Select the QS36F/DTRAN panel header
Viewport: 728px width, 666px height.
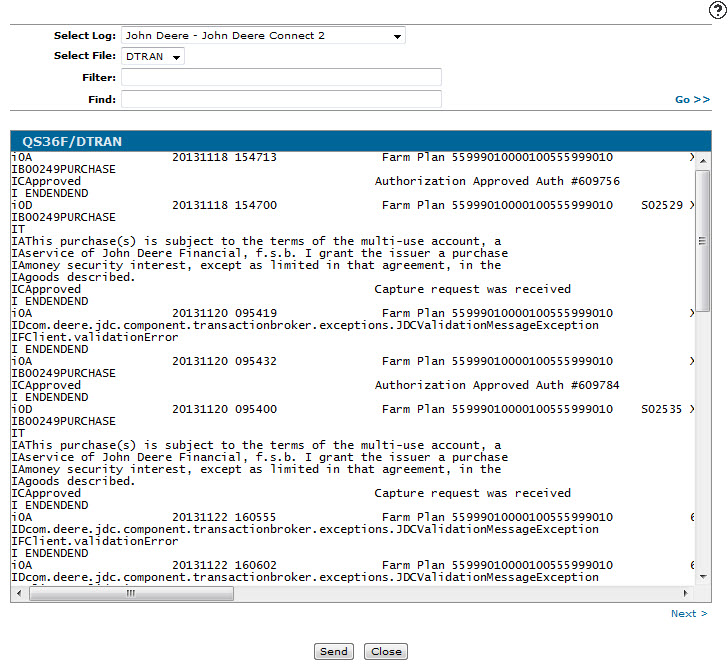361,142
